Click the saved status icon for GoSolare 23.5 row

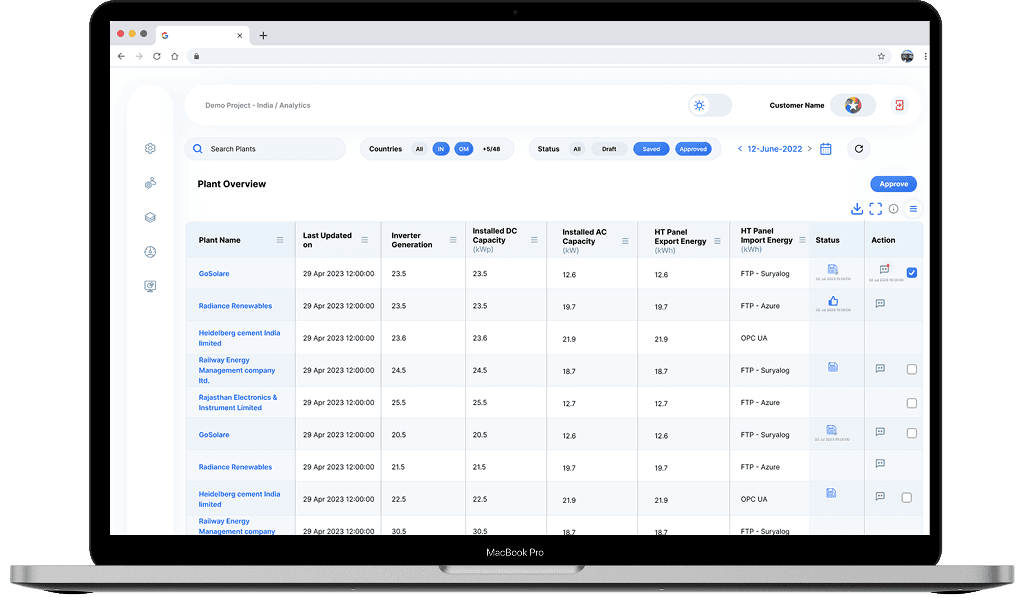(x=833, y=269)
